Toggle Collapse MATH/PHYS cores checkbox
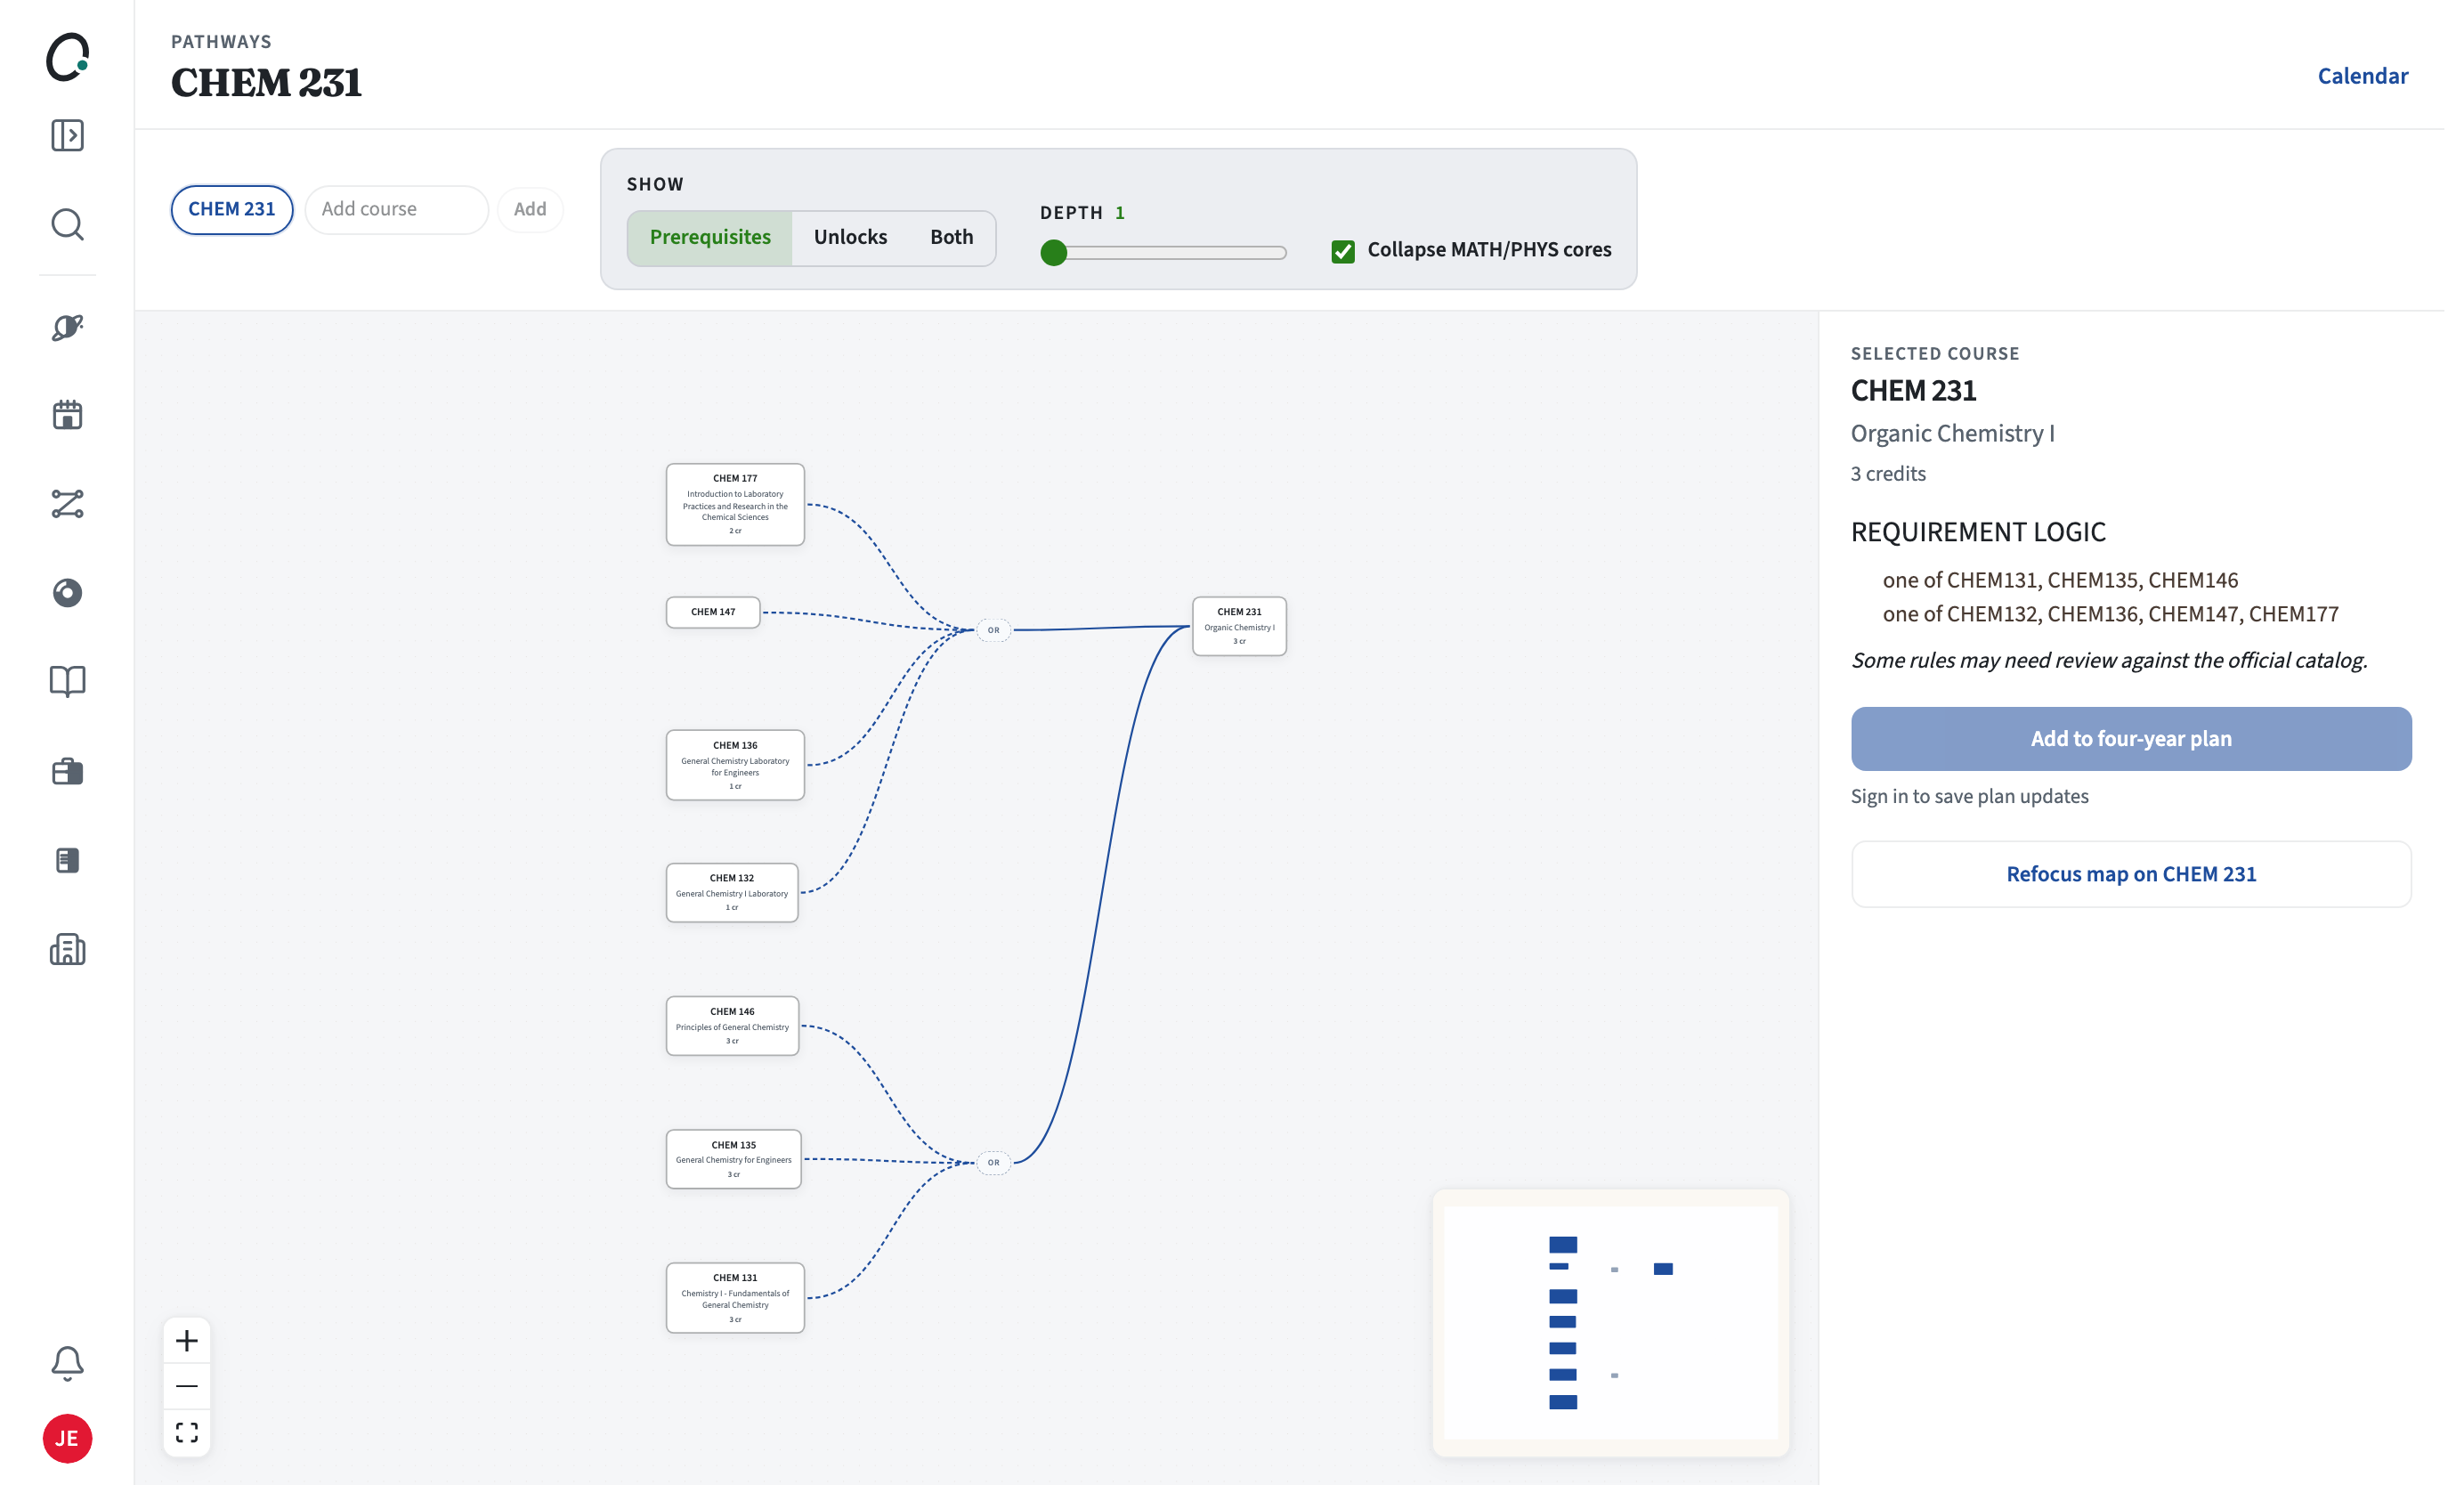 tap(1343, 251)
